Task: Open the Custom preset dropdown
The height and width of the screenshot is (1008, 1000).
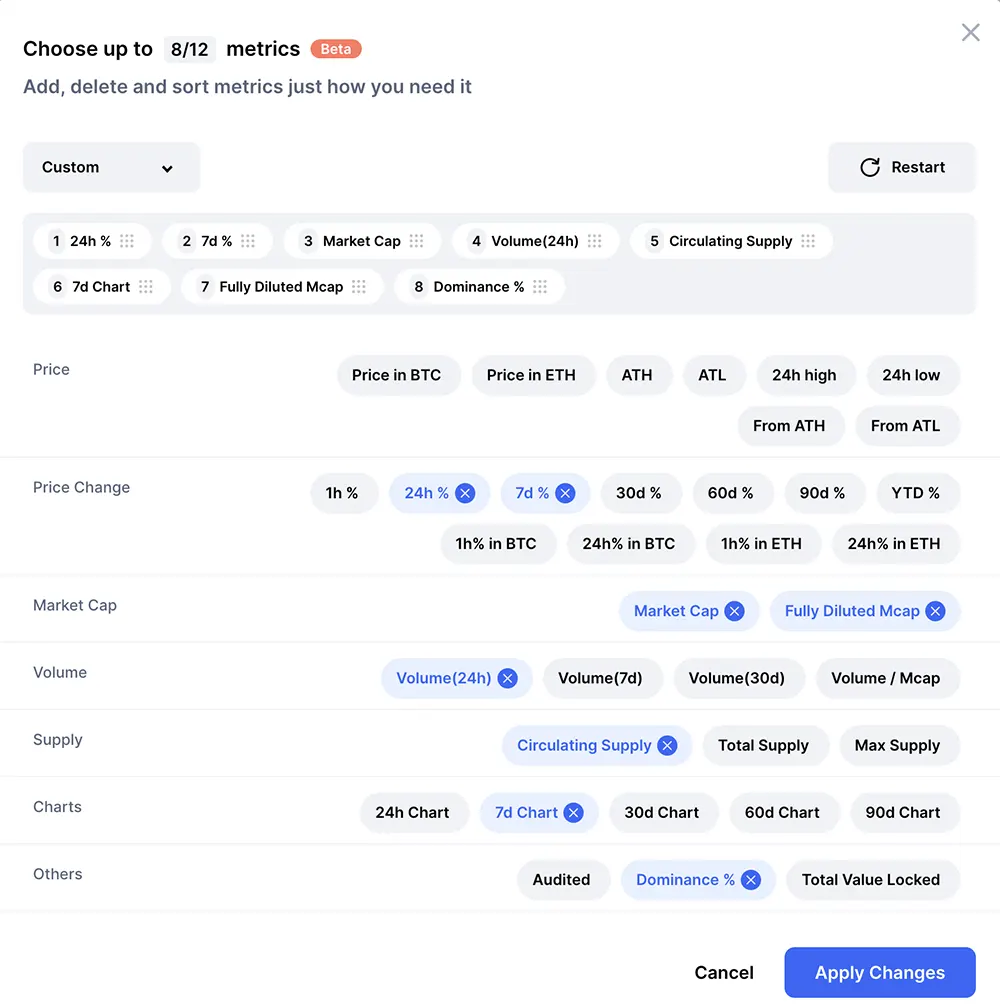Action: click(x=111, y=167)
